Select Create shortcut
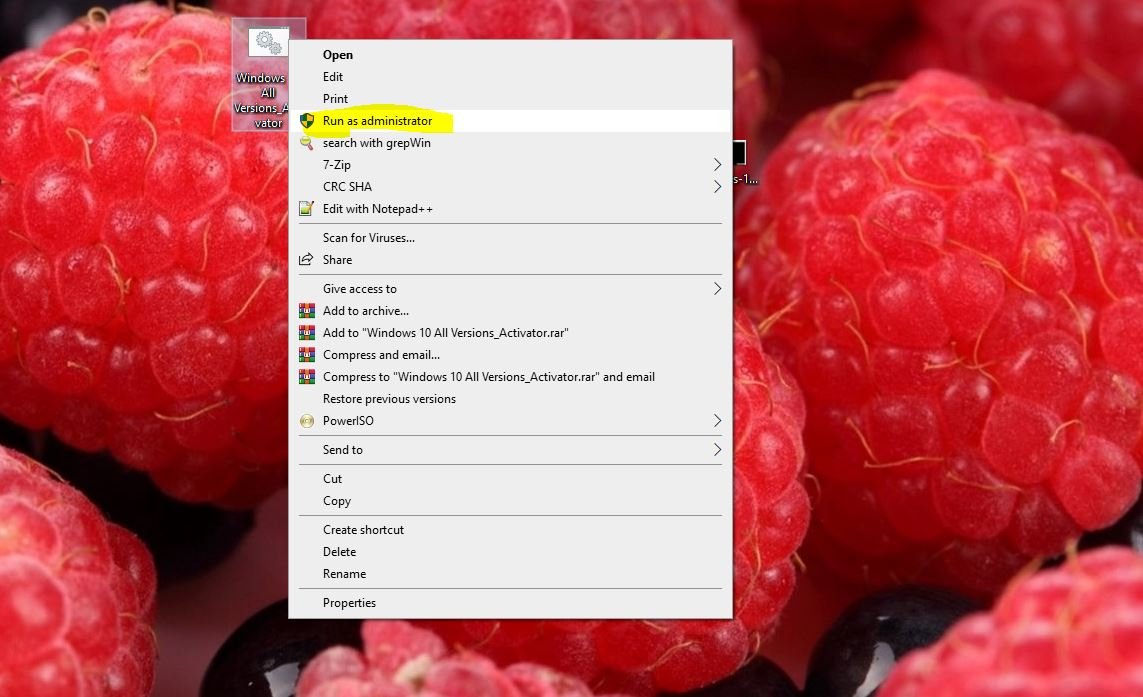 click(510, 530)
